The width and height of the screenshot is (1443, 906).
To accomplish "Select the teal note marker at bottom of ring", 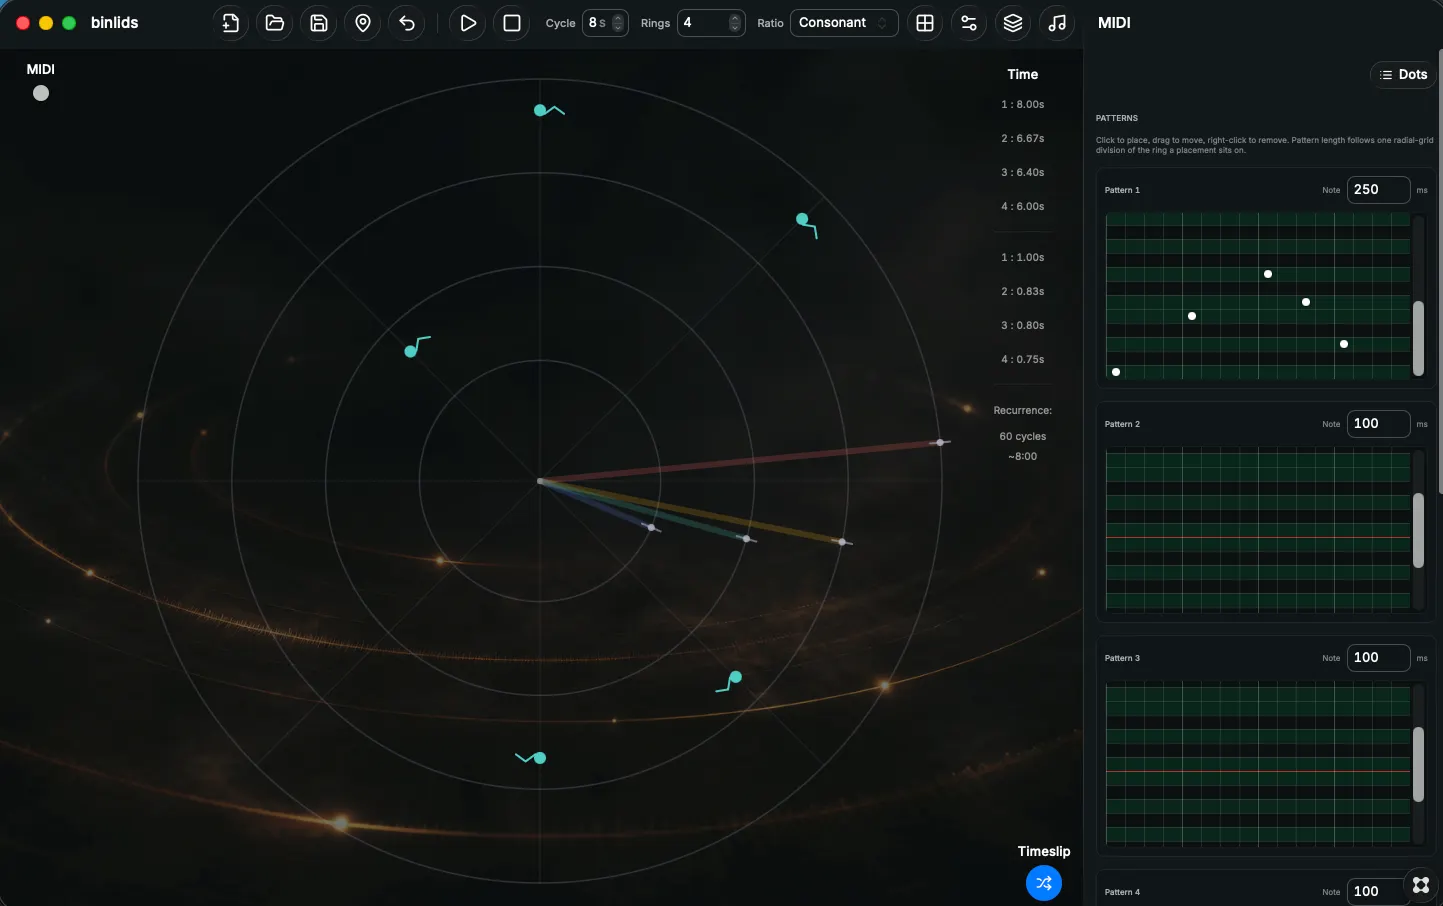I will [539, 758].
